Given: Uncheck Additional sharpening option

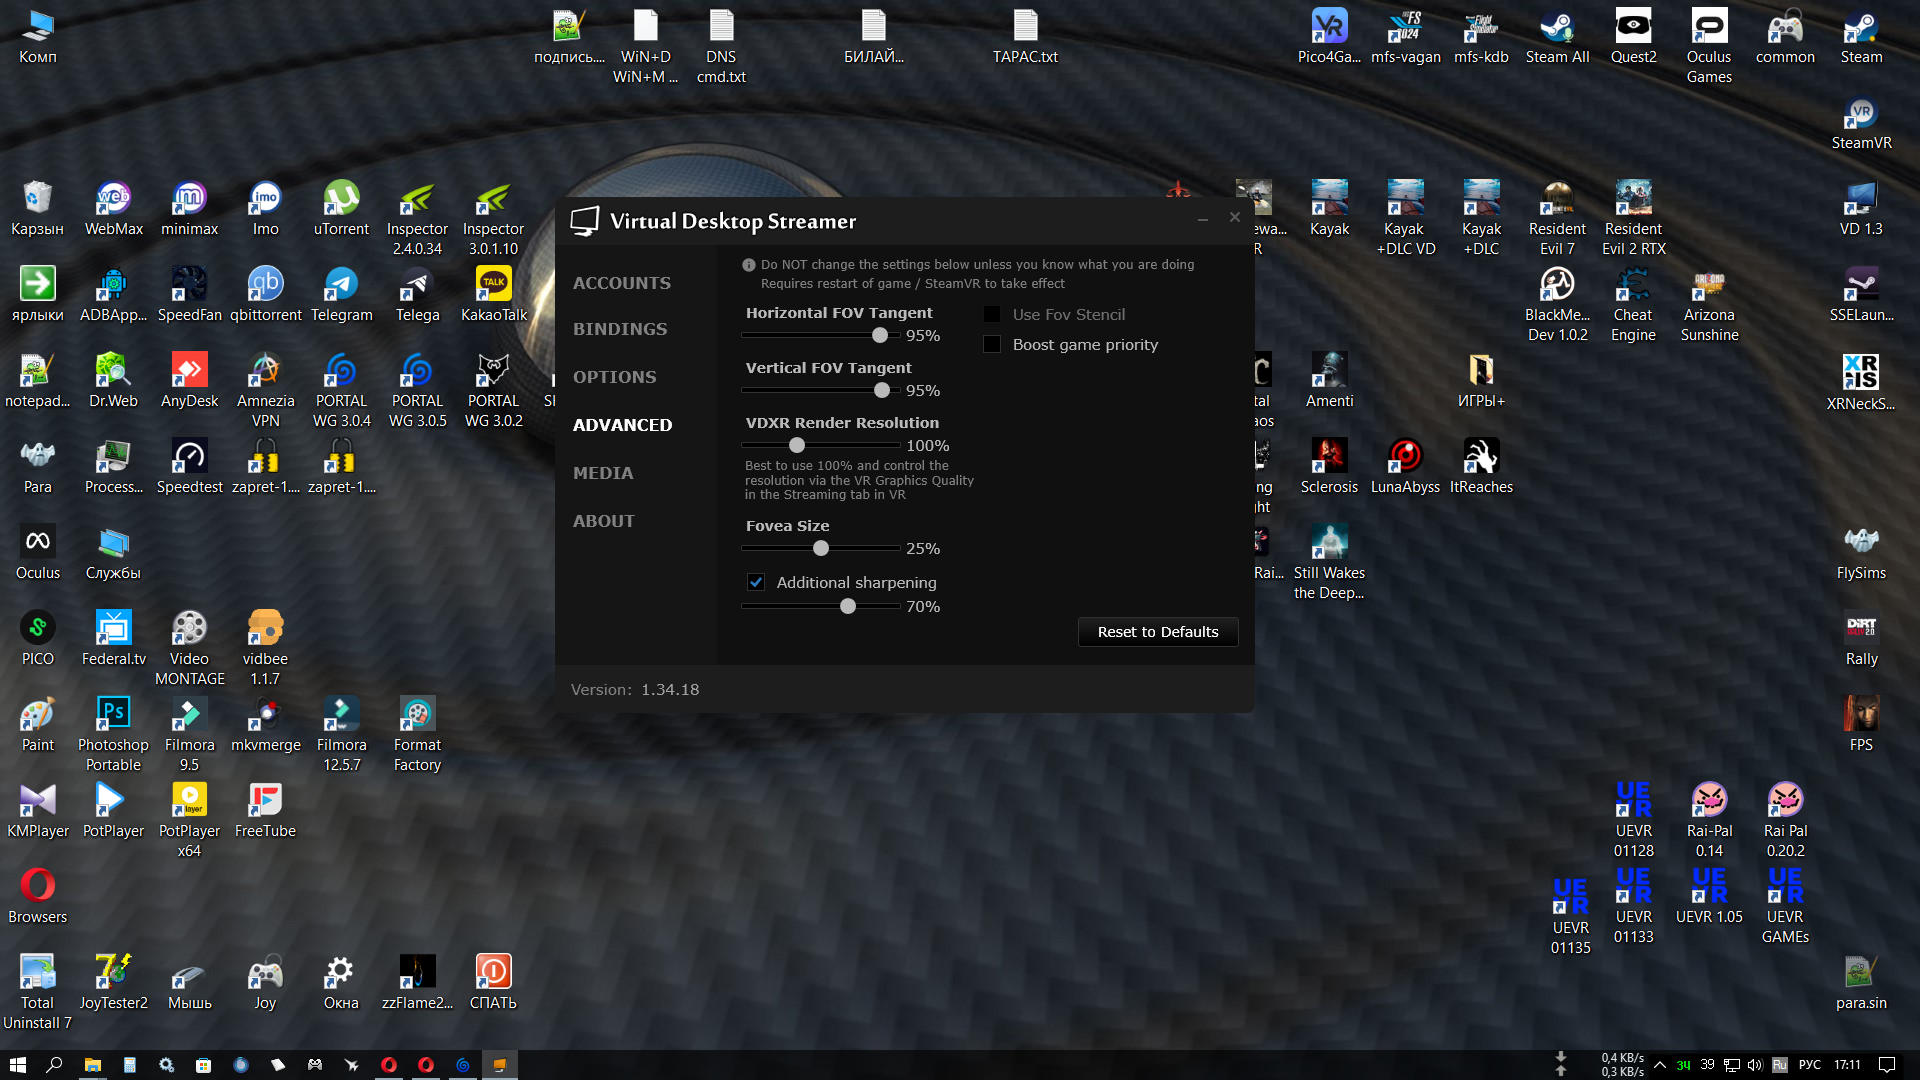Looking at the screenshot, I should (x=756, y=582).
